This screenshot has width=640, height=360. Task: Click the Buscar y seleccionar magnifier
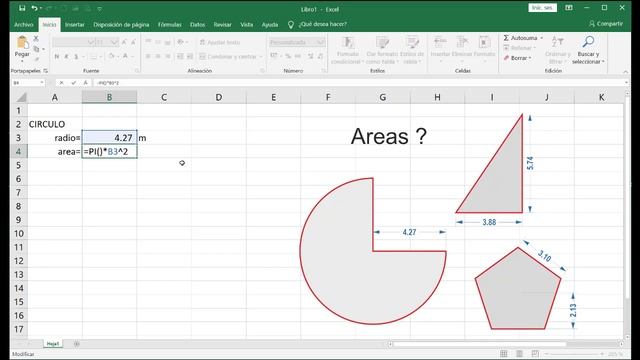[588, 42]
